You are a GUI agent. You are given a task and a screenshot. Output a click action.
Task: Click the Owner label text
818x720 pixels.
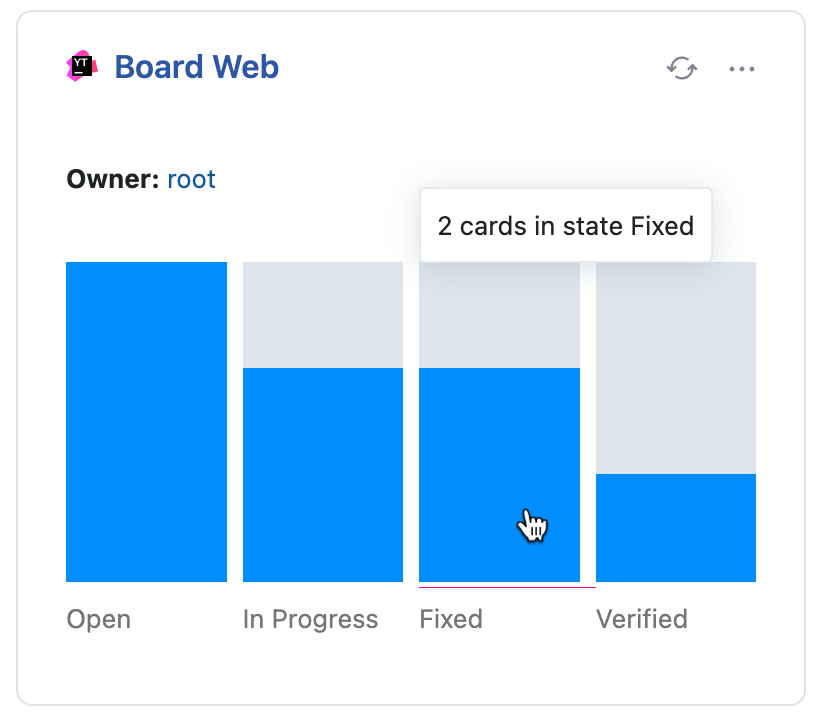(112, 179)
